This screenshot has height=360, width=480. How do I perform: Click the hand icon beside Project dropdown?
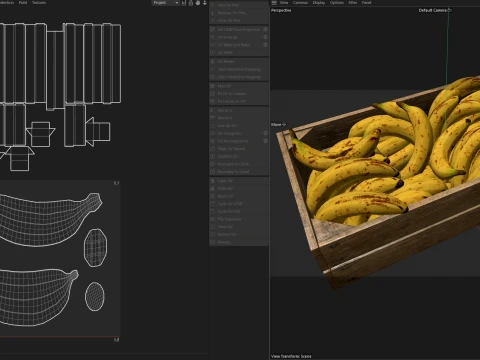tap(198, 3)
